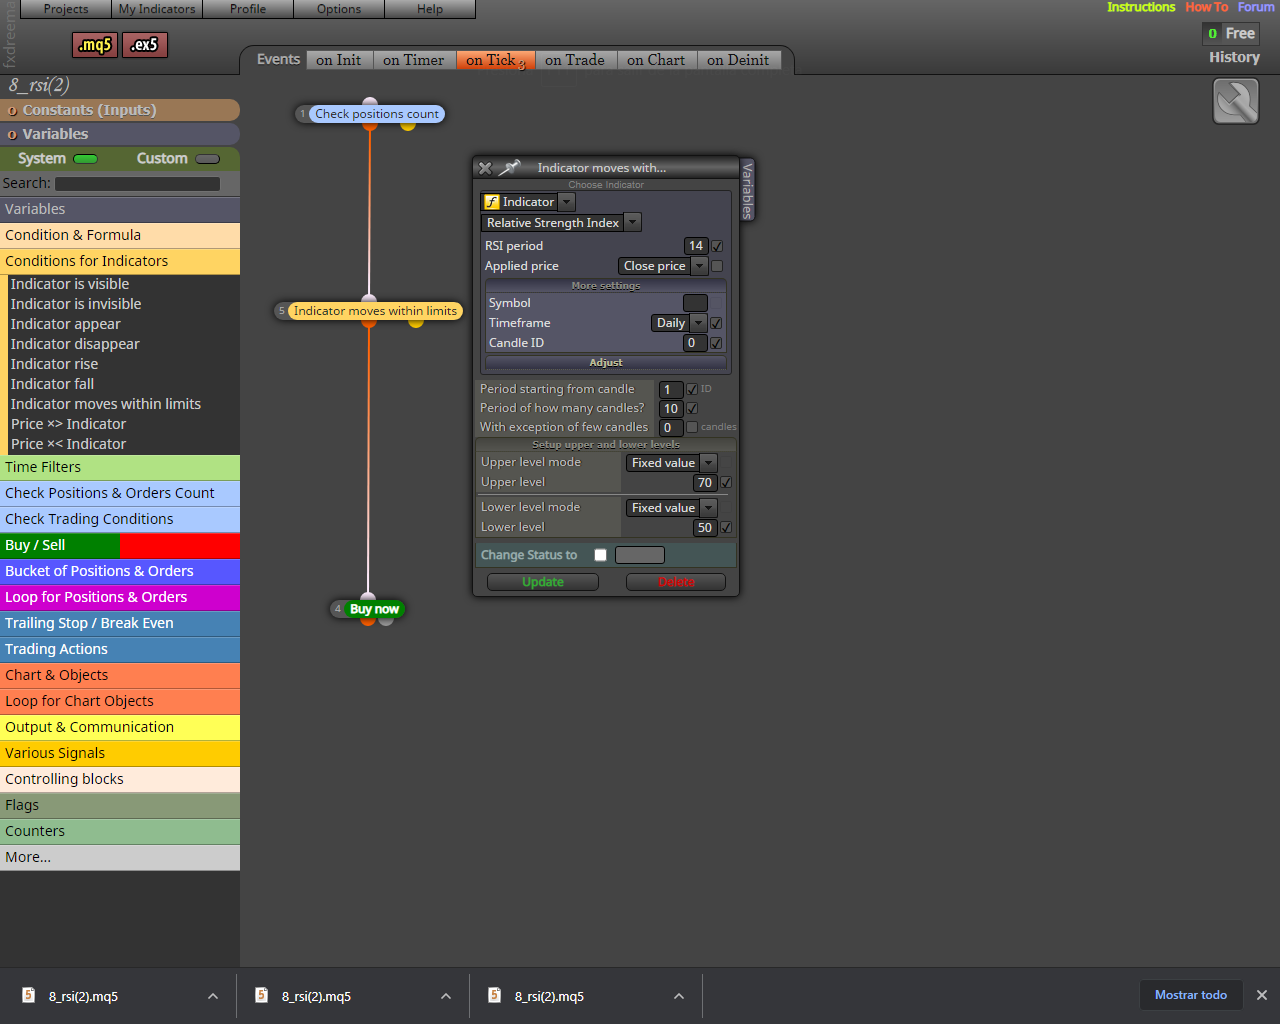The image size is (1280, 1024).
Task: Toggle the Candle ID checkbox
Action: point(716,343)
